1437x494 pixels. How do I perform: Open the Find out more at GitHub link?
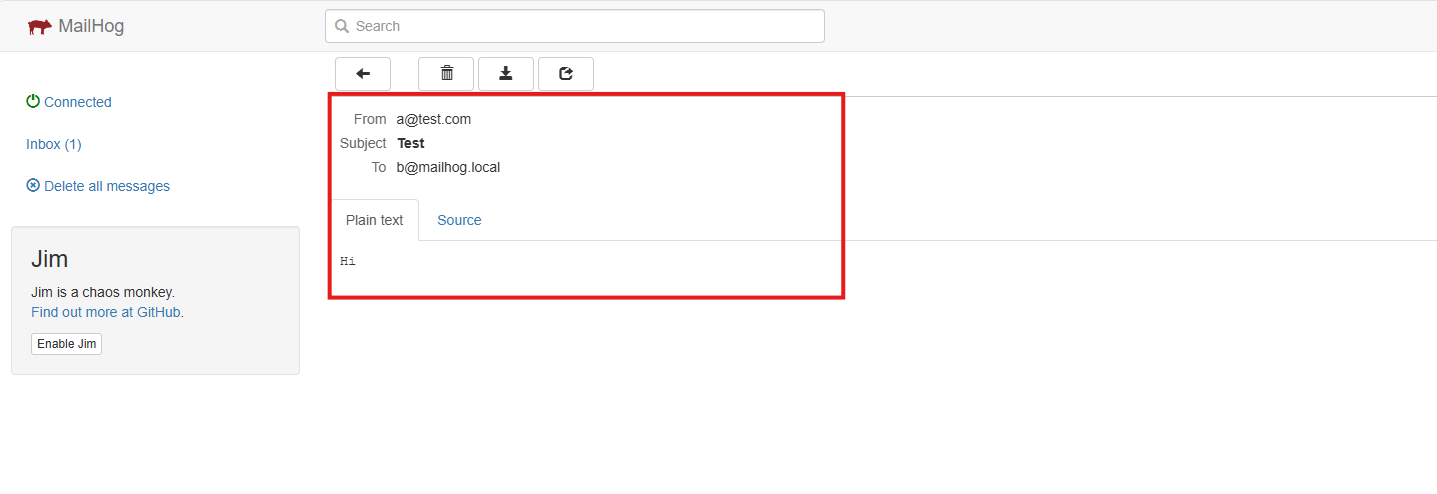tap(106, 312)
